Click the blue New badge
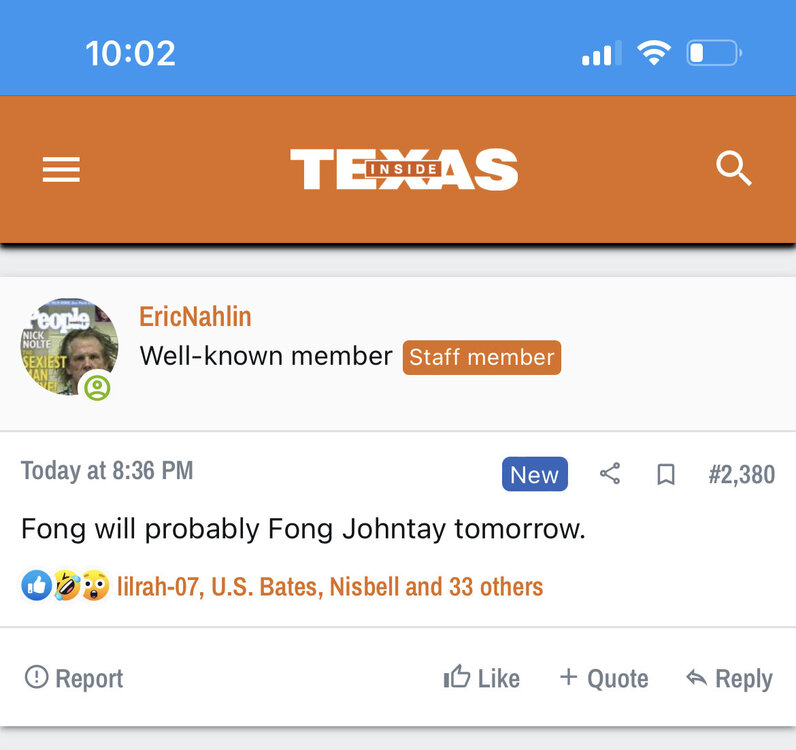Viewport: 796px width, 750px height. (534, 474)
